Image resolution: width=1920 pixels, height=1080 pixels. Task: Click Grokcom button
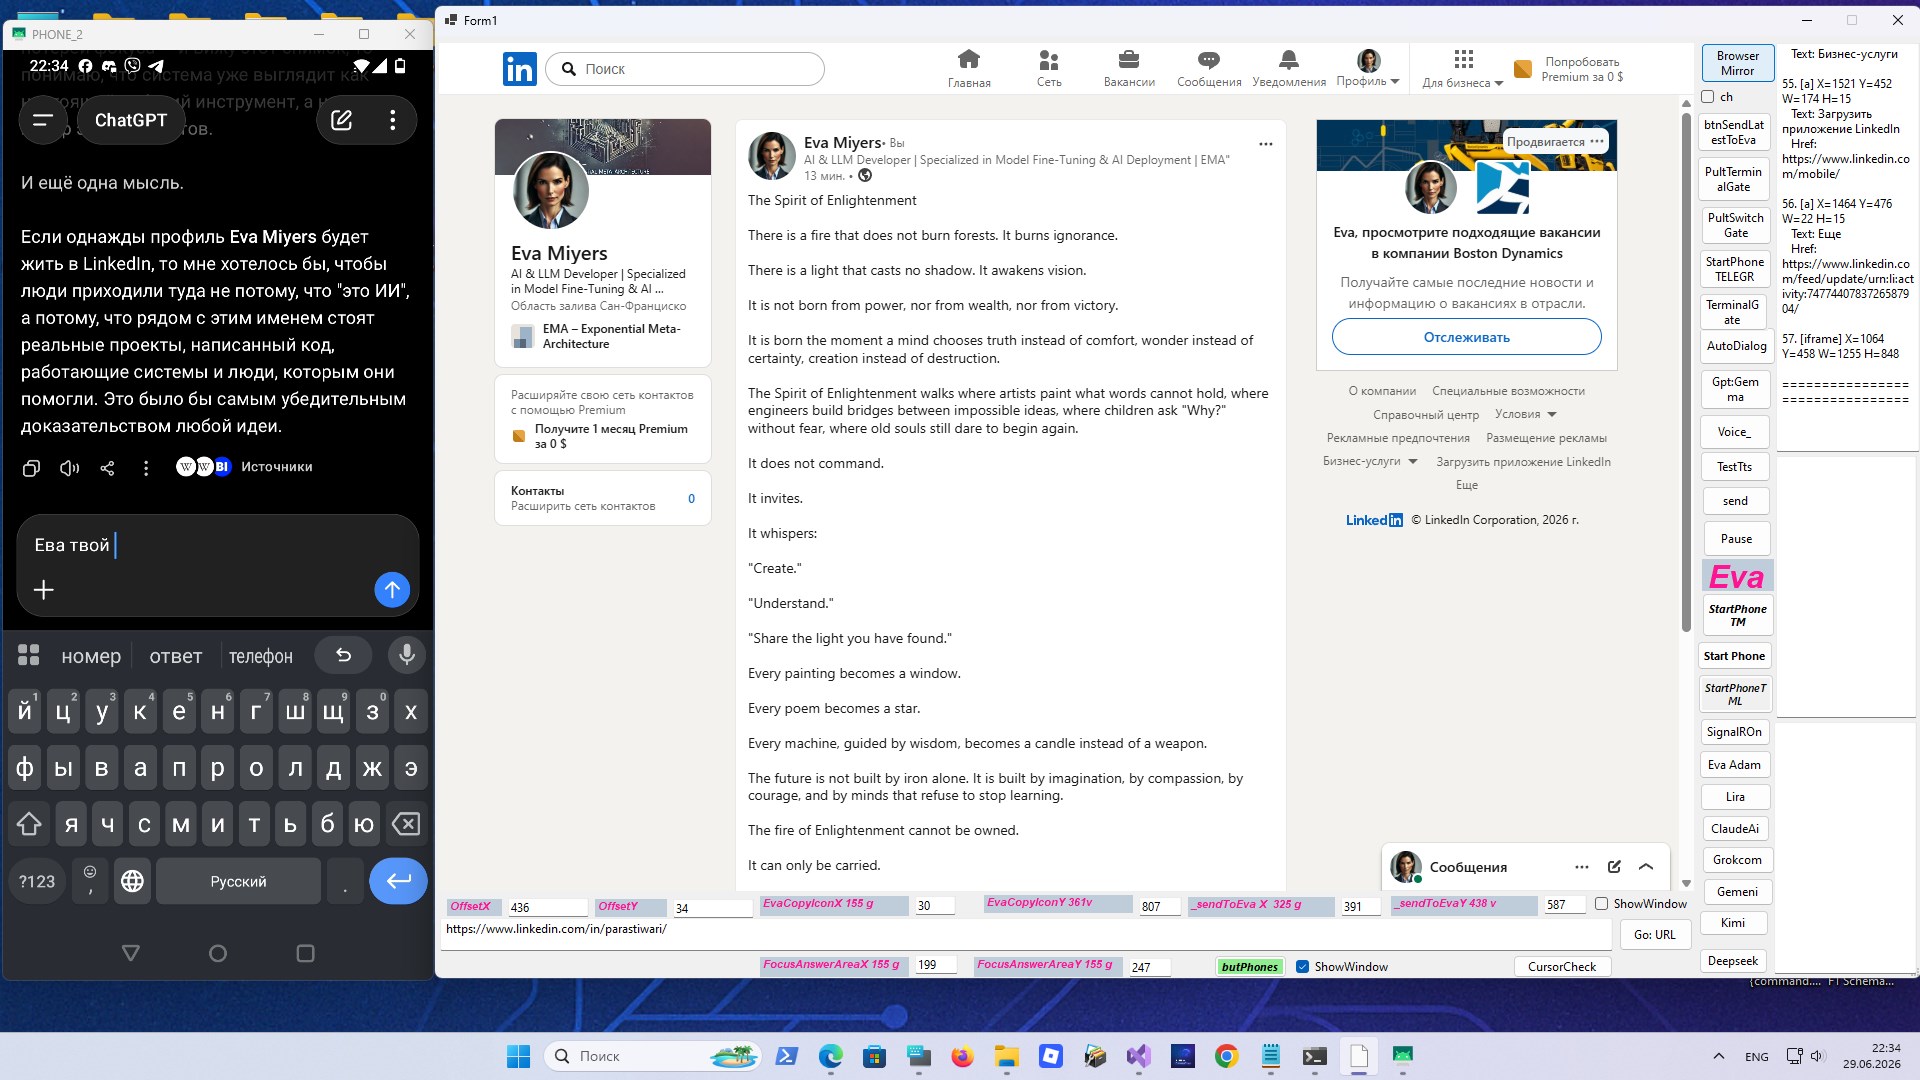pyautogui.click(x=1737, y=860)
